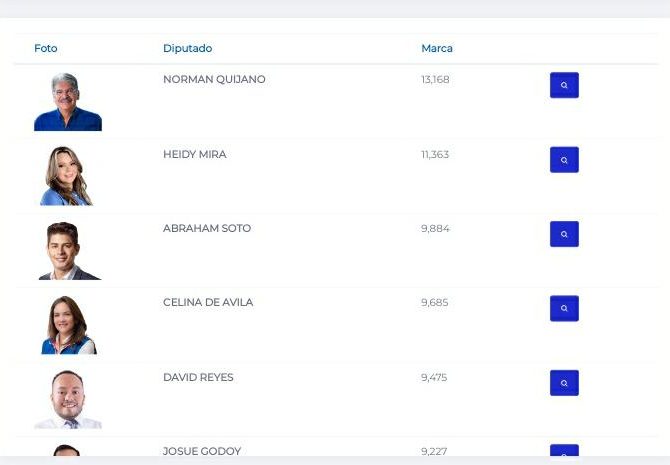Open Celina de Avila's magnifier button

(x=564, y=308)
